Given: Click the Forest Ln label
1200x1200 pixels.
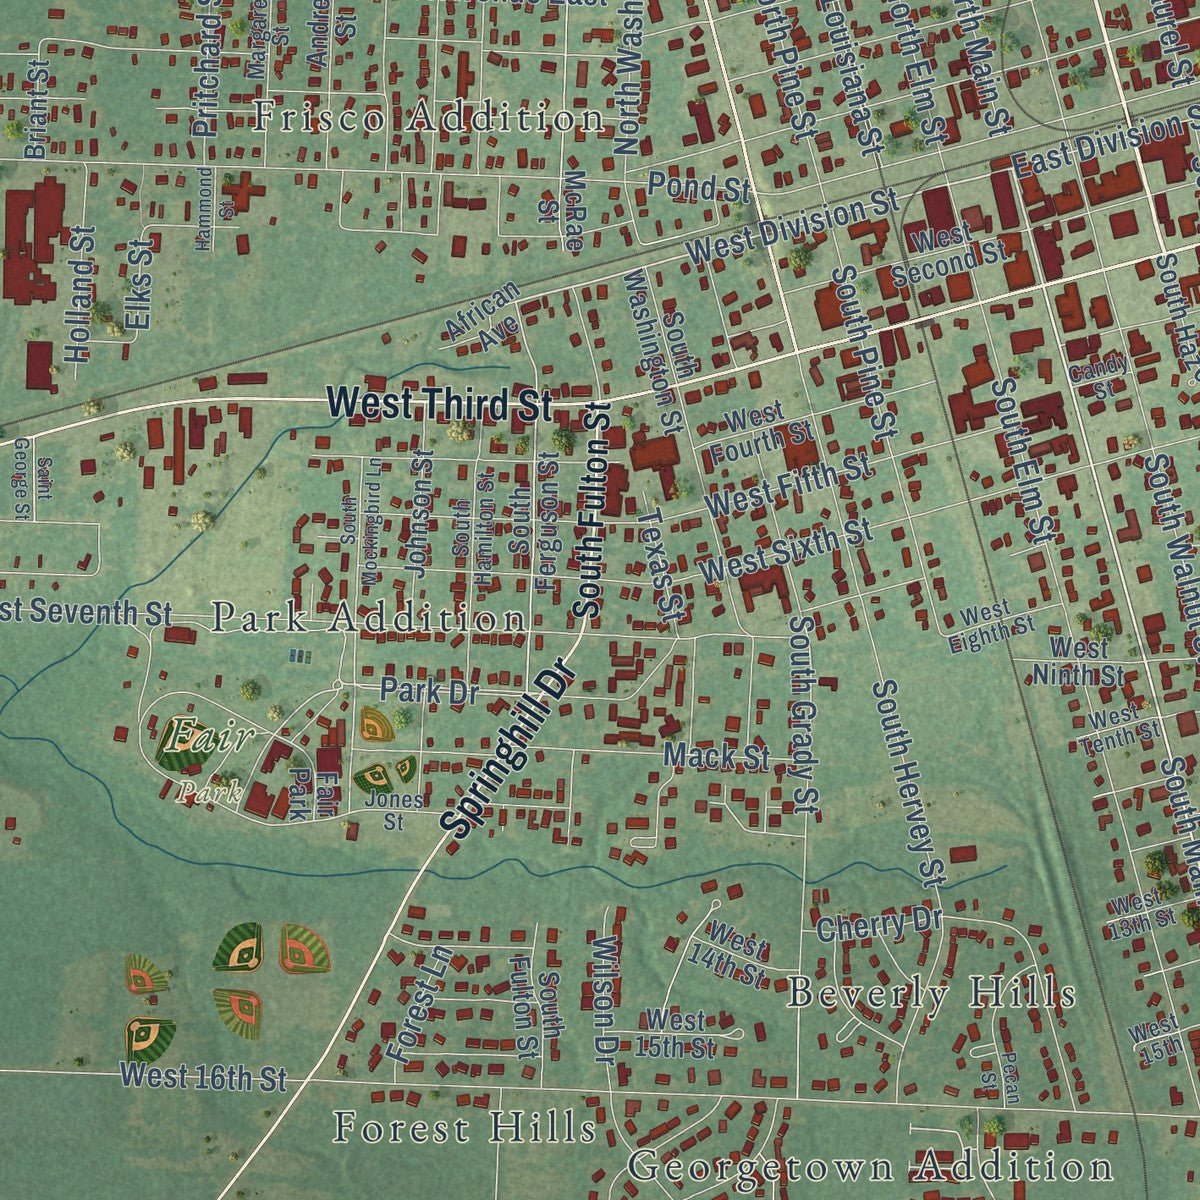Looking at the screenshot, I should pos(417,1004).
